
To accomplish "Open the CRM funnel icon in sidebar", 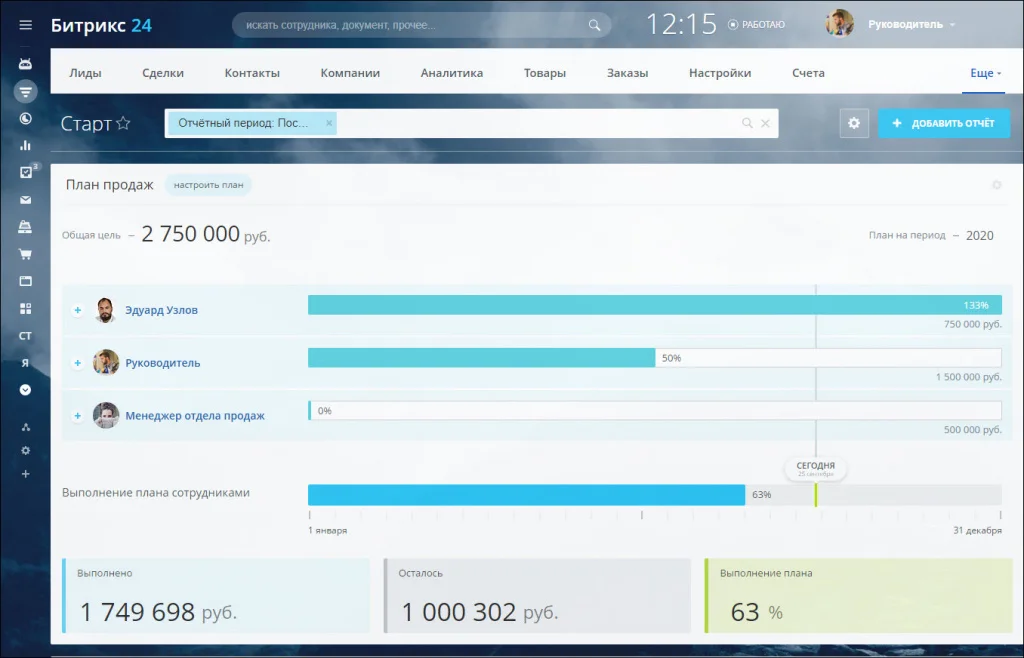I will pyautogui.click(x=26, y=91).
